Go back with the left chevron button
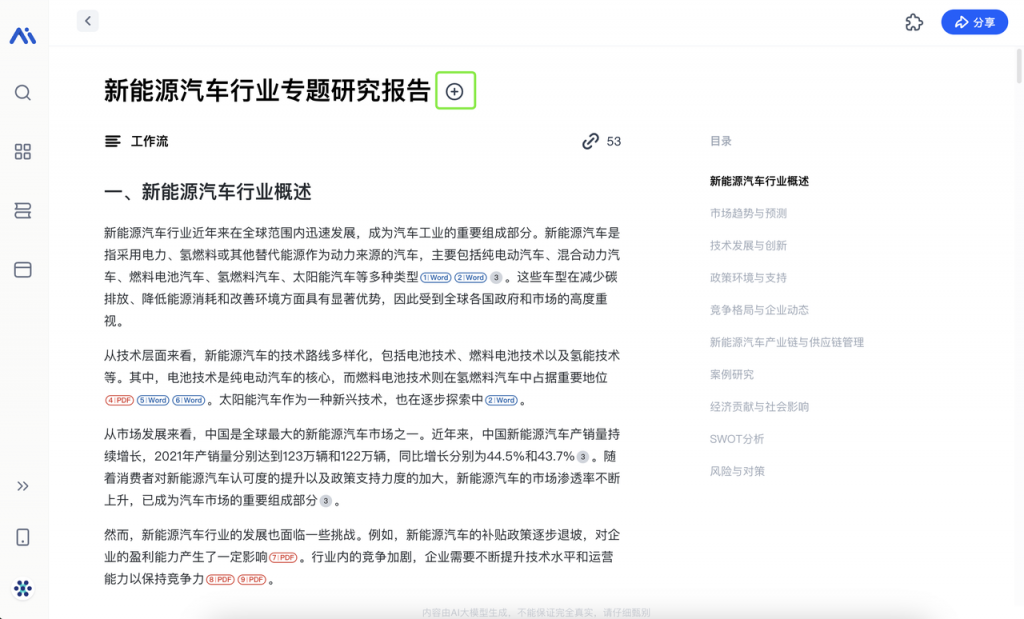Screen dimensions: 1024x619 (x=88, y=21)
